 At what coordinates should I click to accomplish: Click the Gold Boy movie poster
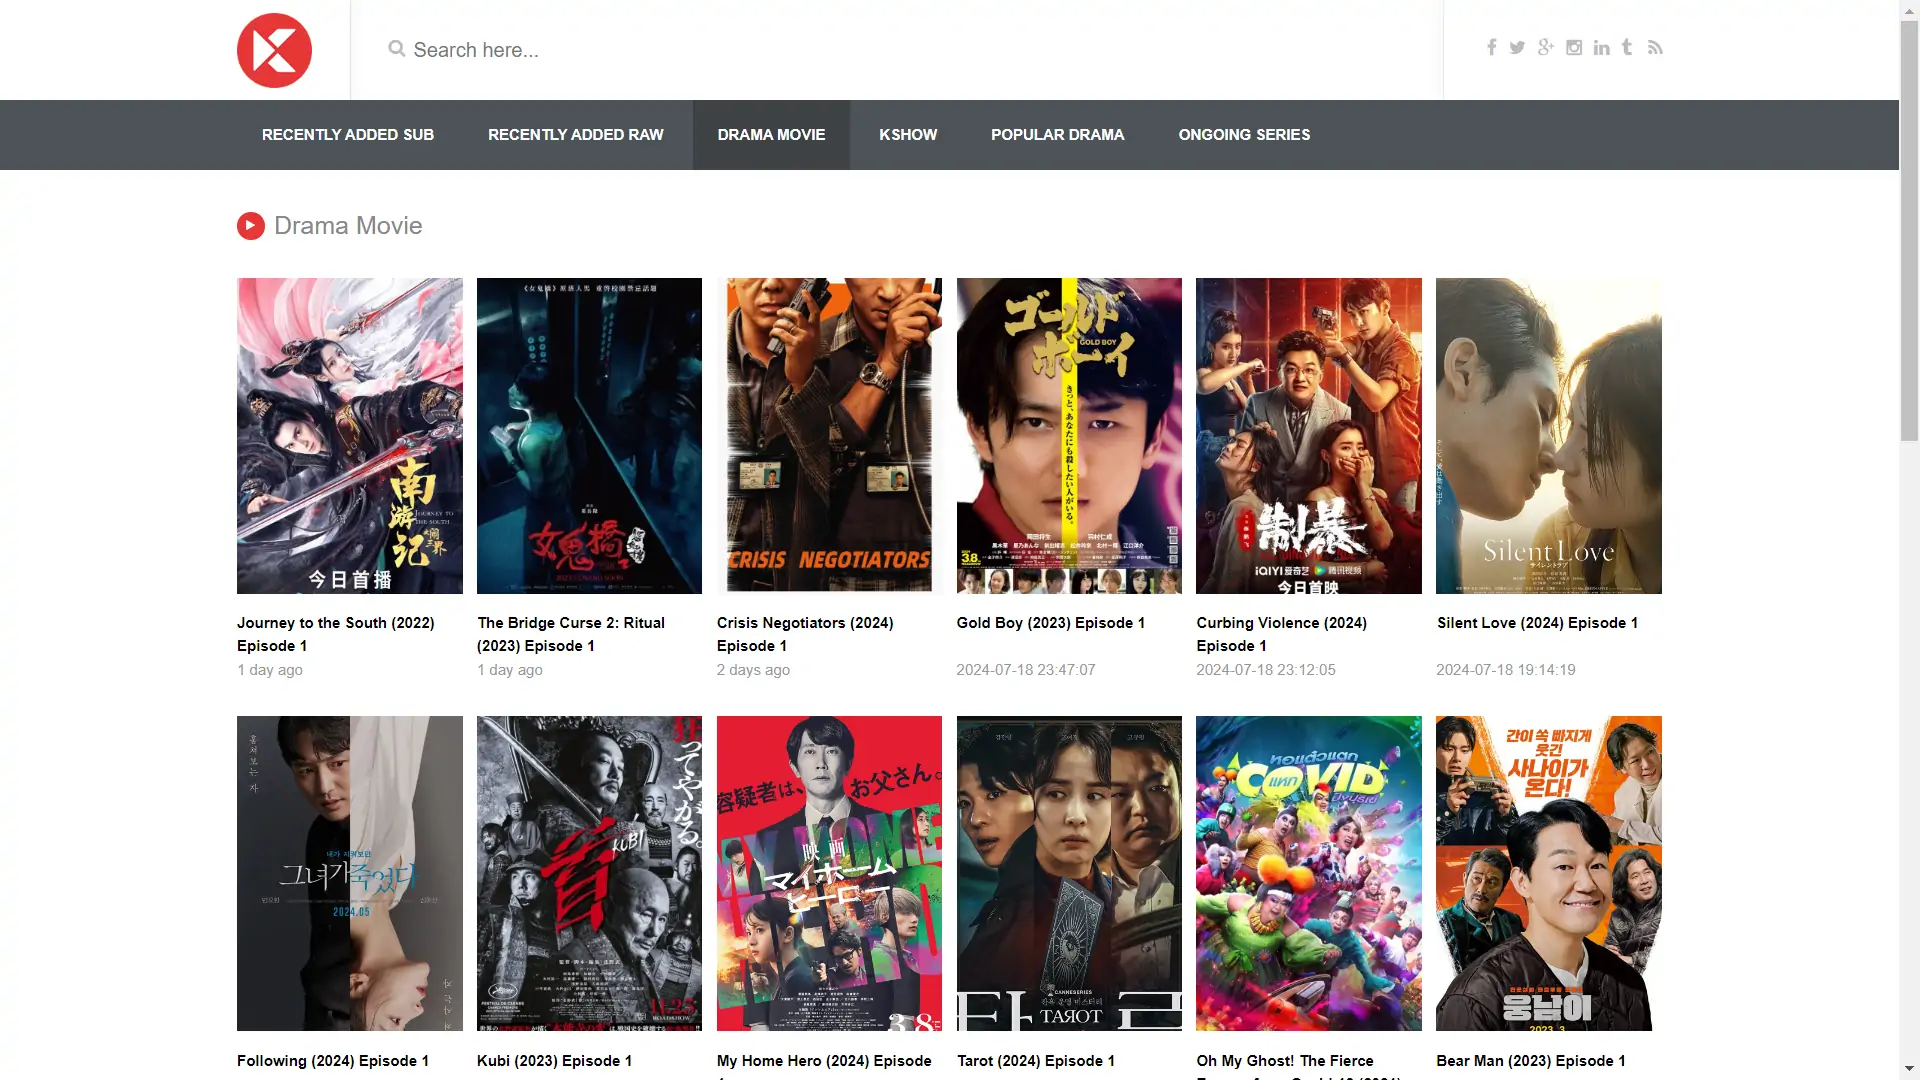tap(1068, 436)
